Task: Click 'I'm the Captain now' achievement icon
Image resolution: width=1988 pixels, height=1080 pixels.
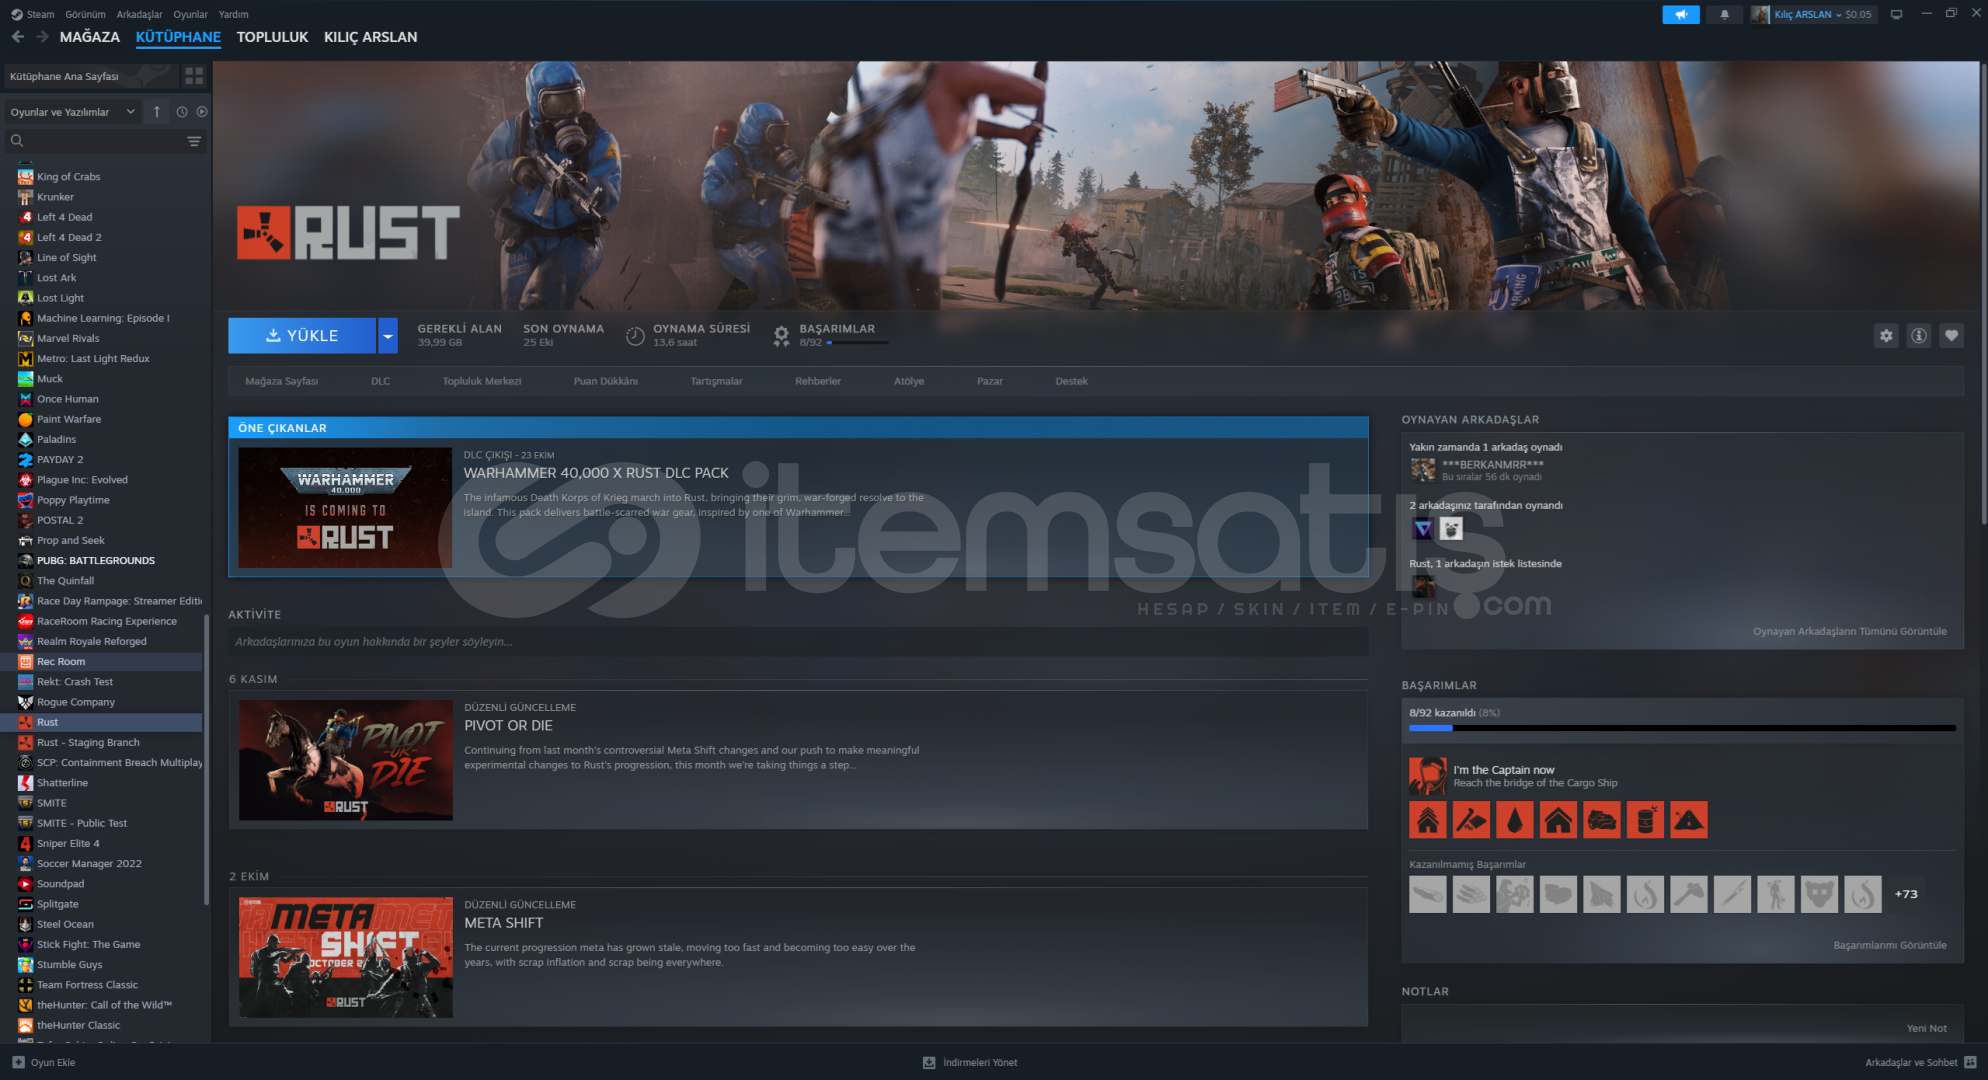Action: pos(1427,776)
